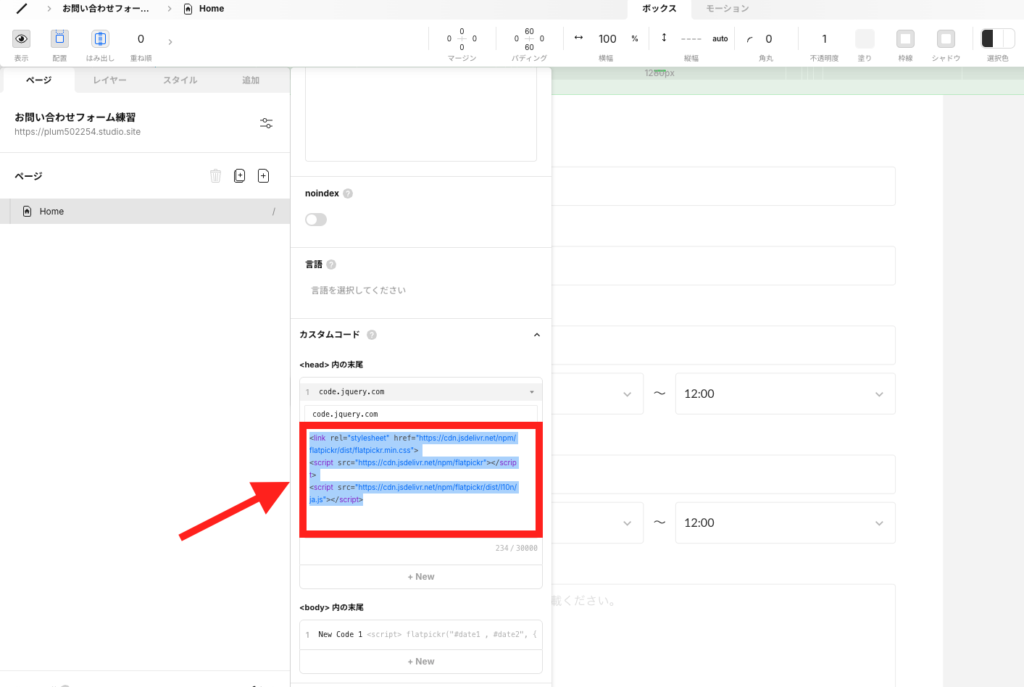Click the pencil editor icon in the top bar

tap(22, 8)
